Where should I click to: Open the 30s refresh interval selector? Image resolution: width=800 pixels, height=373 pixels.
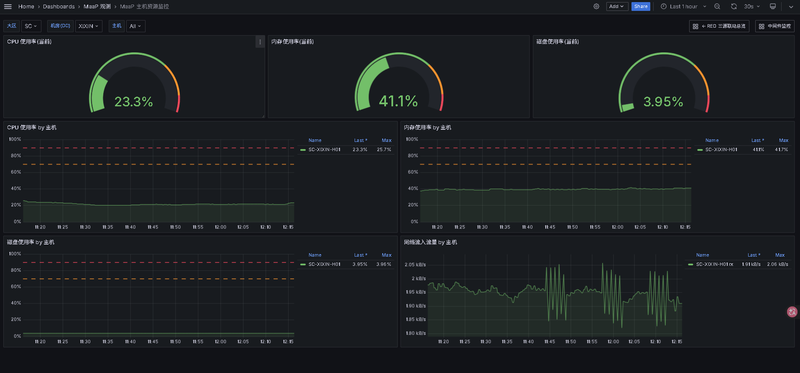click(752, 7)
